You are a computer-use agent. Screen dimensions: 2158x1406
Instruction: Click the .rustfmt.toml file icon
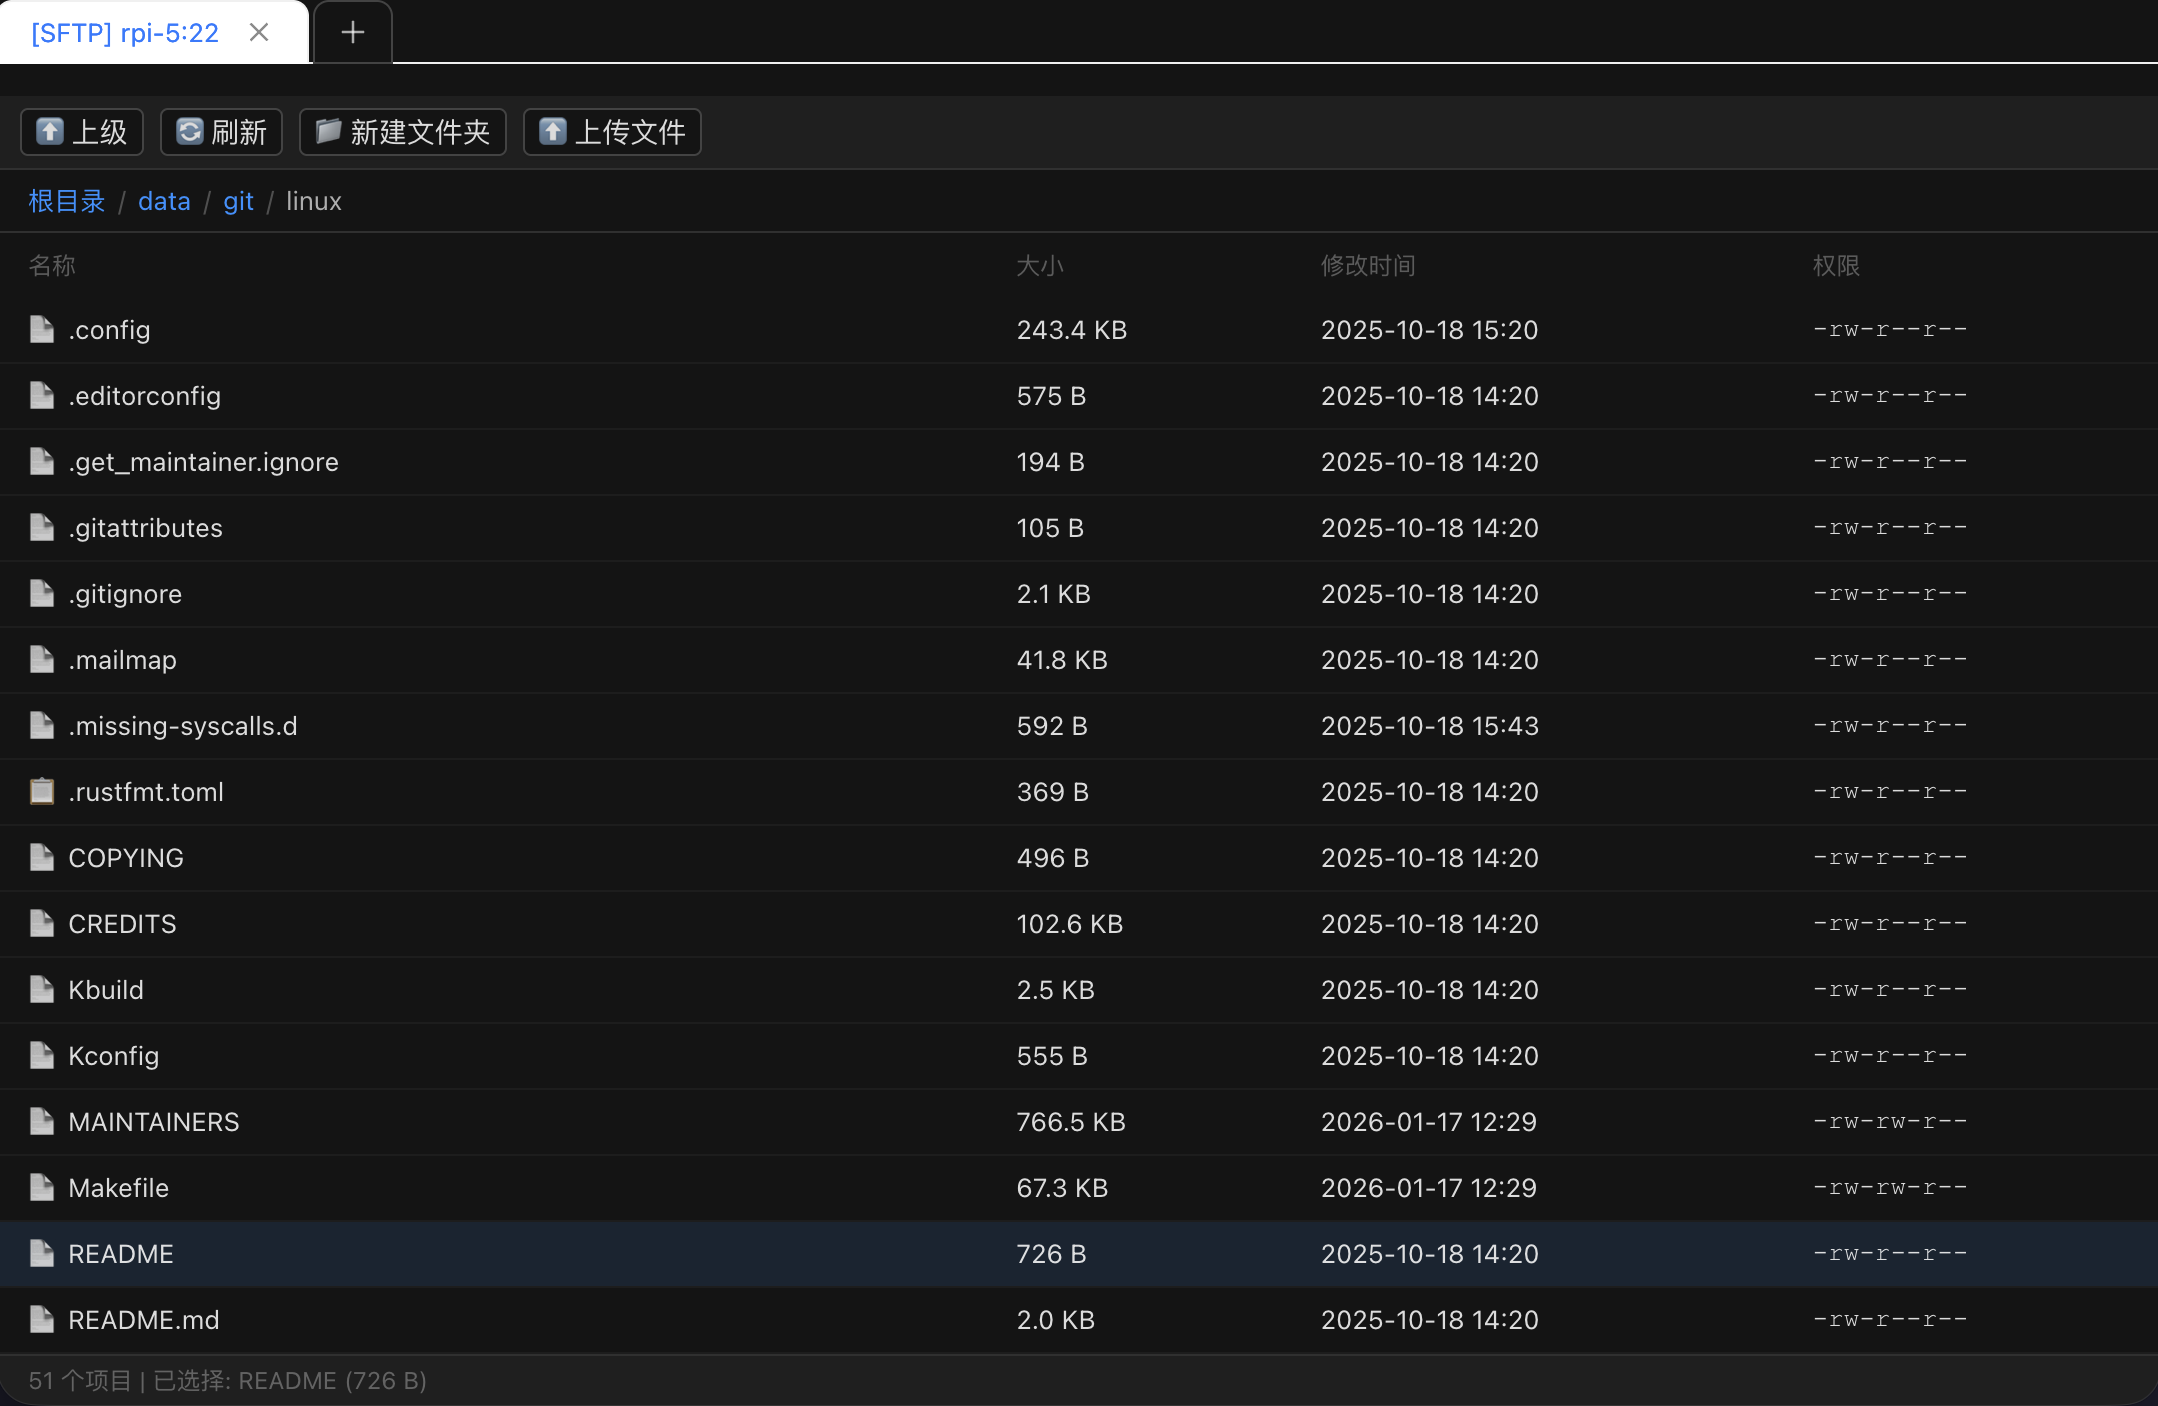pyautogui.click(x=41, y=791)
